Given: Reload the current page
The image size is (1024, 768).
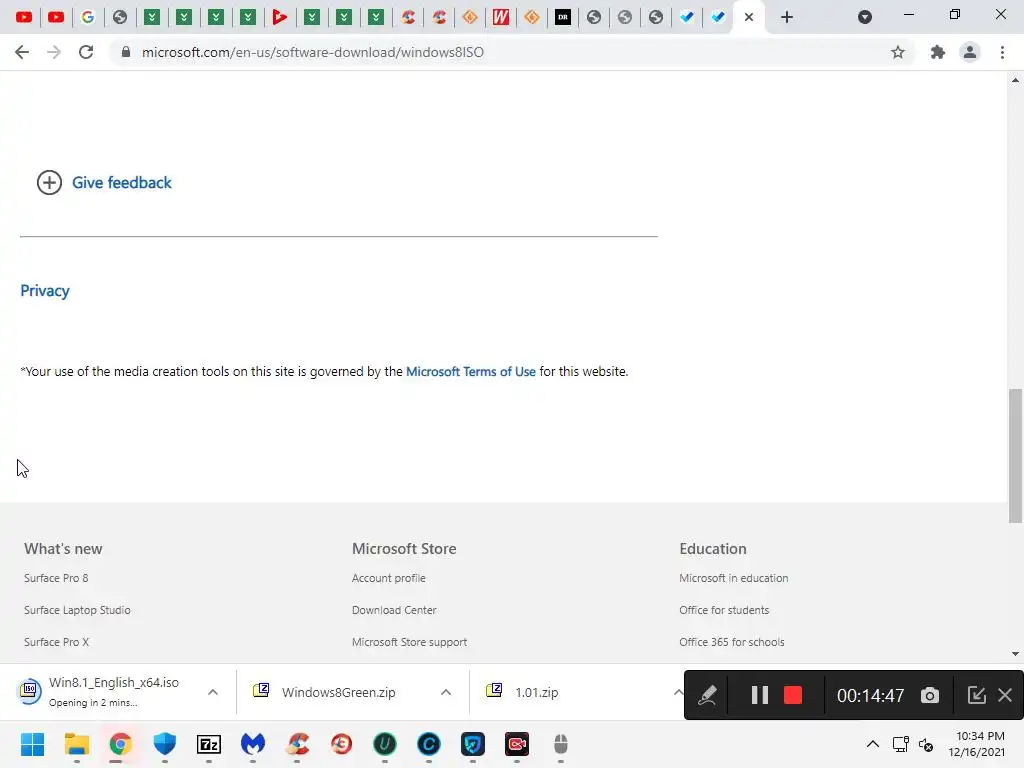Looking at the screenshot, I should tap(86, 52).
